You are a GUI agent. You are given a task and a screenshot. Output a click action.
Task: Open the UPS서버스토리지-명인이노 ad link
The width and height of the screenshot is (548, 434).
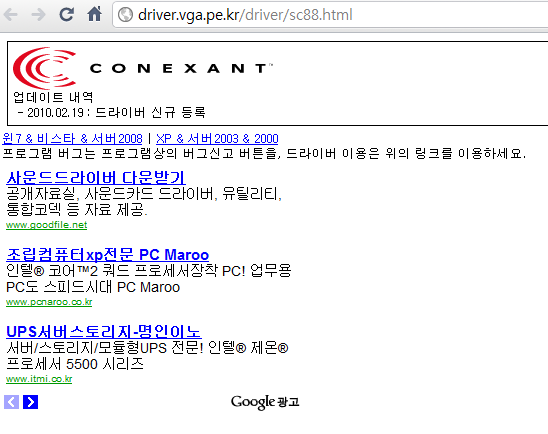click(104, 332)
